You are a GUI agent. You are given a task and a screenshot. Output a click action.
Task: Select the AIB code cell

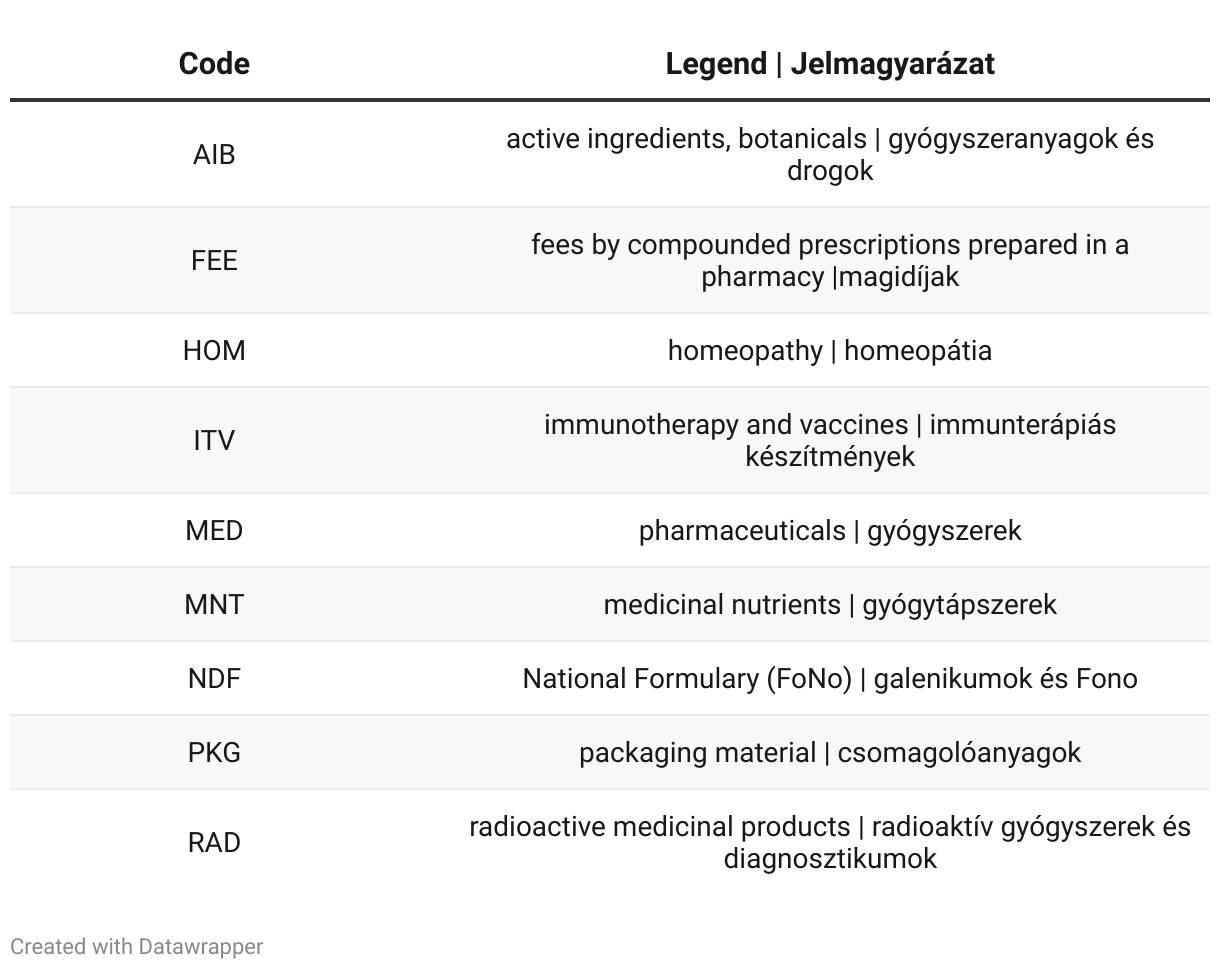[x=214, y=155]
